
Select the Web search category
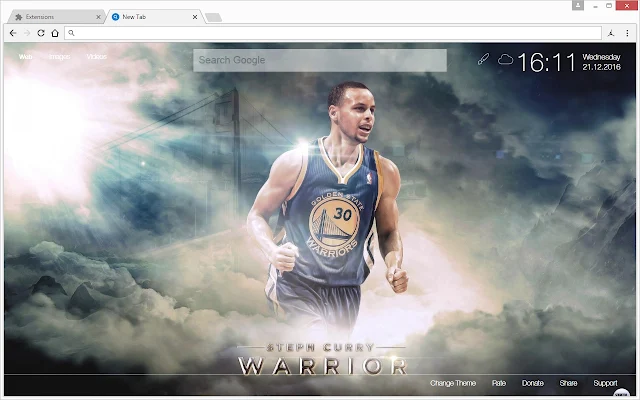(x=25, y=57)
